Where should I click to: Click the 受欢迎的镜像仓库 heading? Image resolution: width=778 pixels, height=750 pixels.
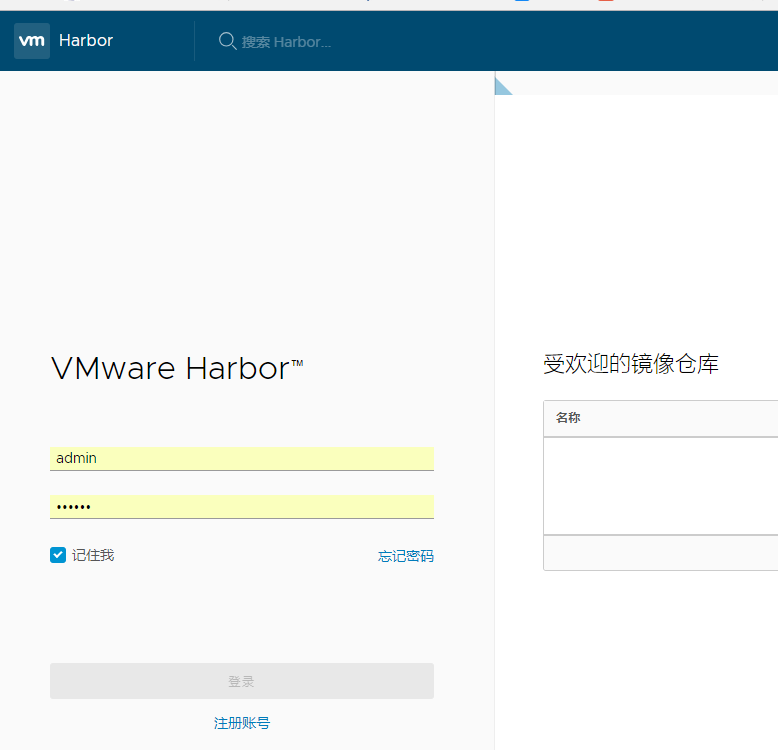[631, 364]
